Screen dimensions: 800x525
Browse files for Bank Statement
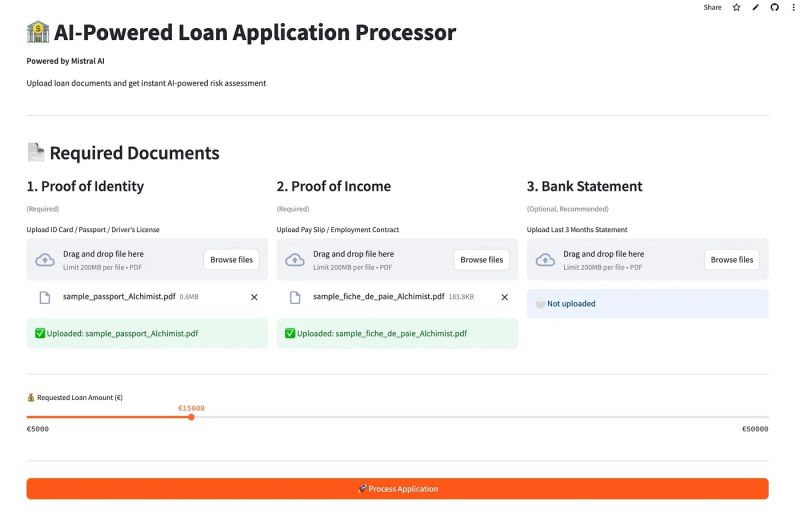coord(732,260)
